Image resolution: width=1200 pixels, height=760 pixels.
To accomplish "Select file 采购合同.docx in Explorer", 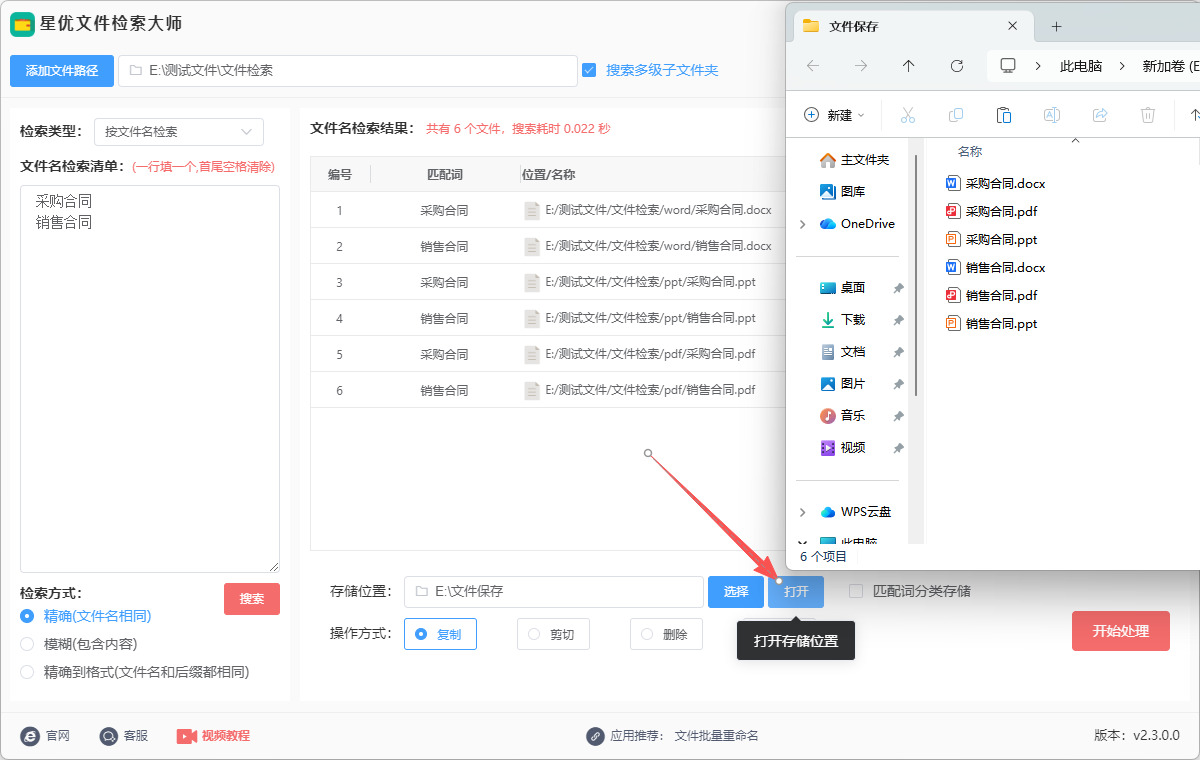I will point(995,184).
